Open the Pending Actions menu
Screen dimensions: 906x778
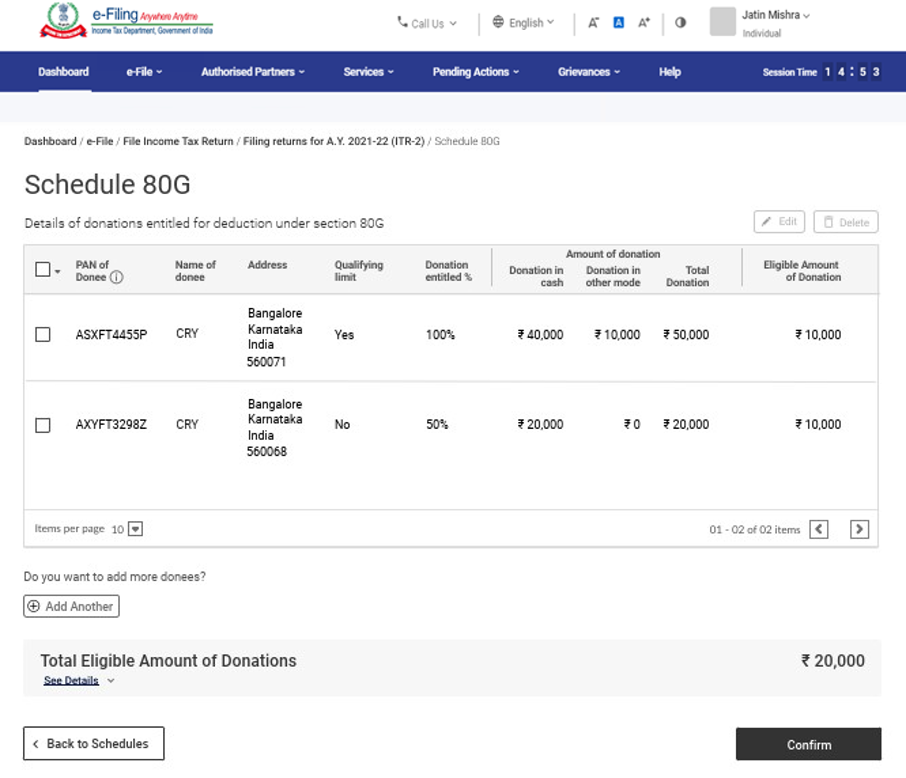[x=476, y=72]
